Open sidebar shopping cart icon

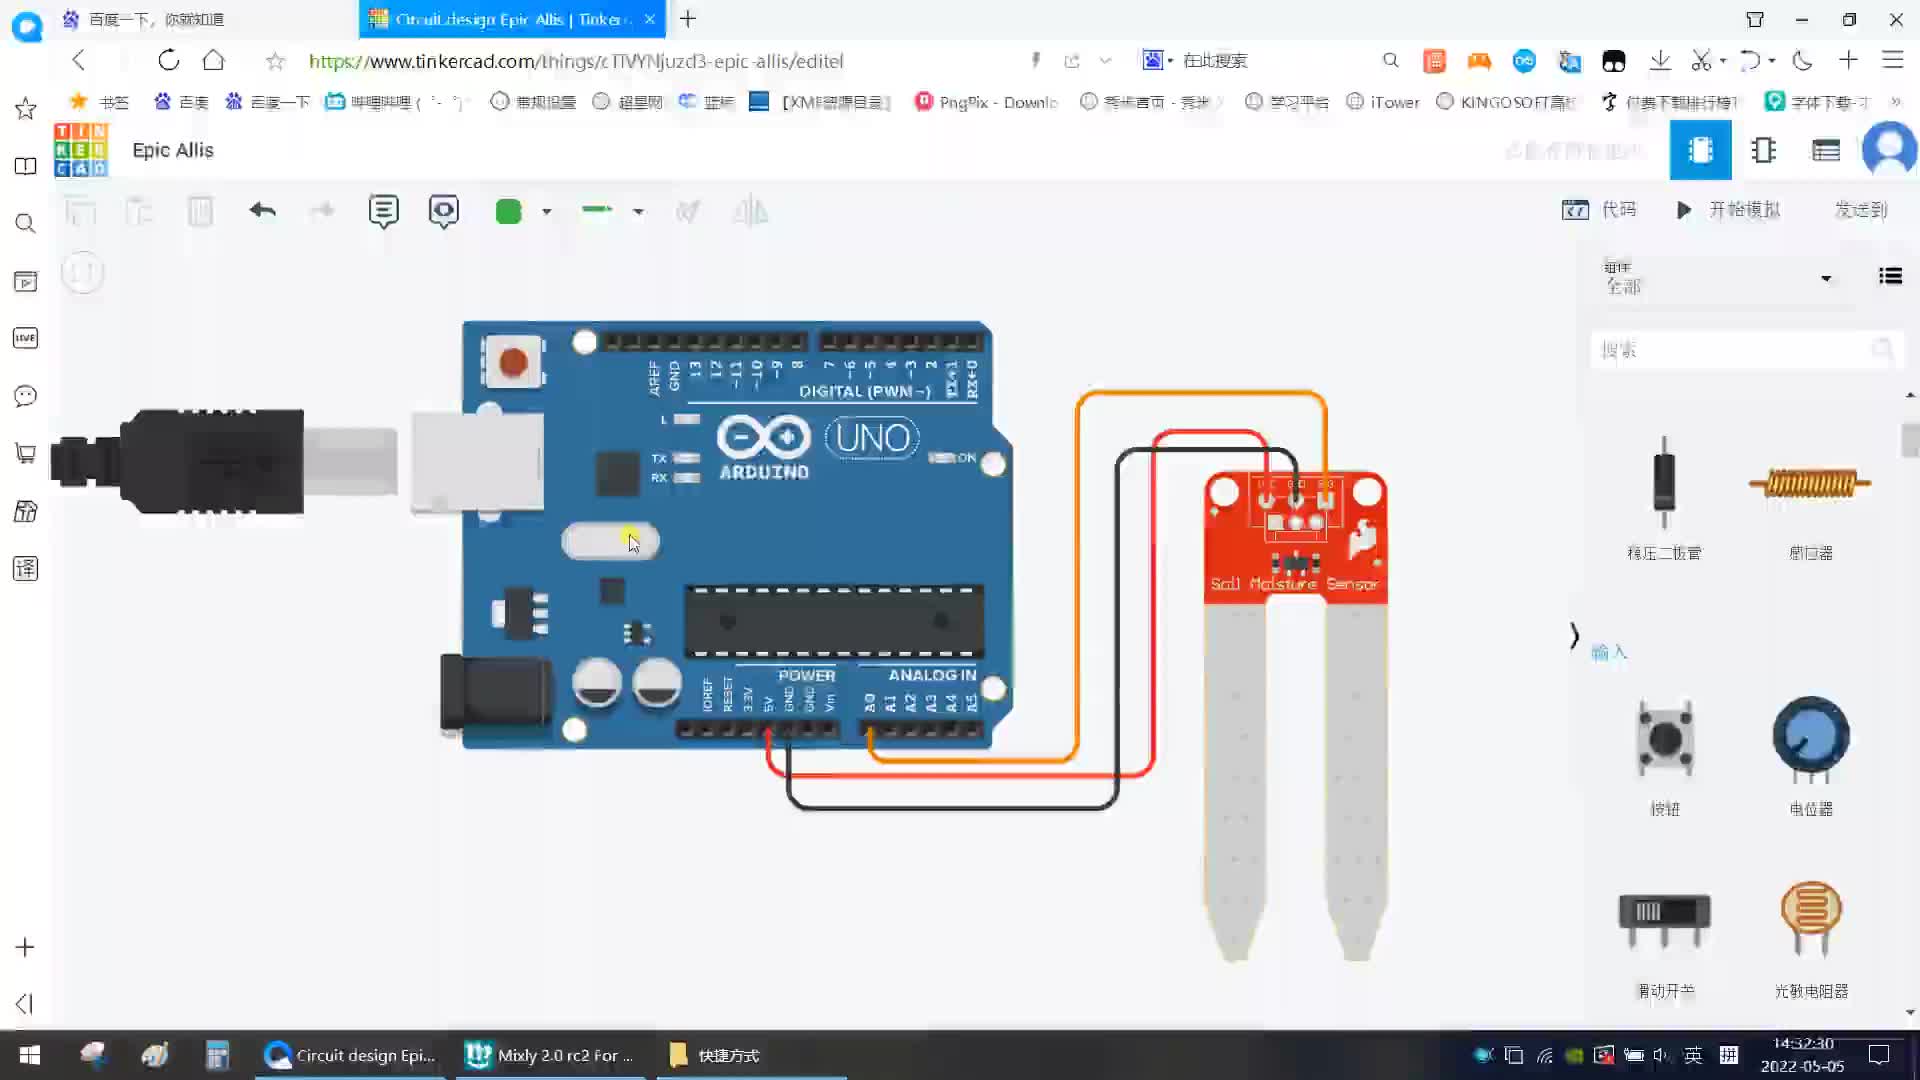point(26,453)
